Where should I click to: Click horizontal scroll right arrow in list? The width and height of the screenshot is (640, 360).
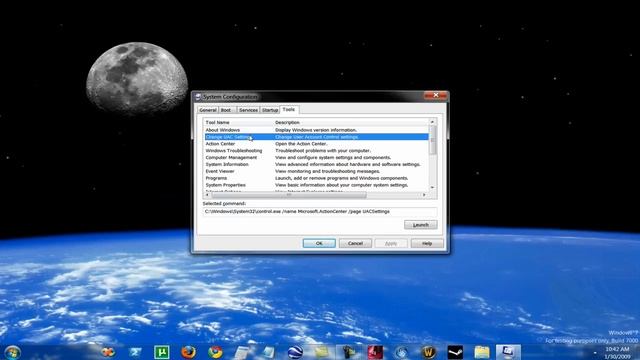424,195
